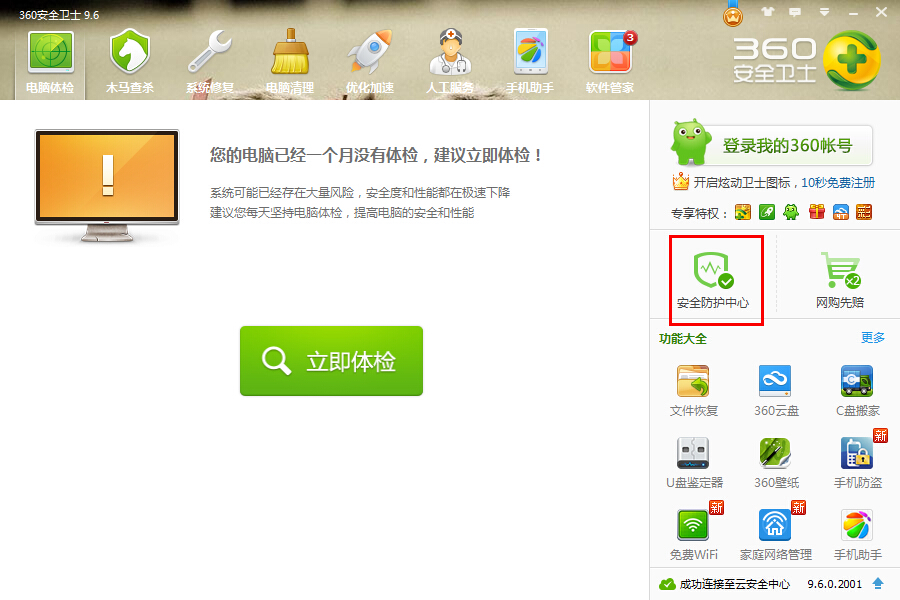Open the 手机助手 toolbar item
Image resolution: width=900 pixels, height=600 pixels.
pos(530,63)
